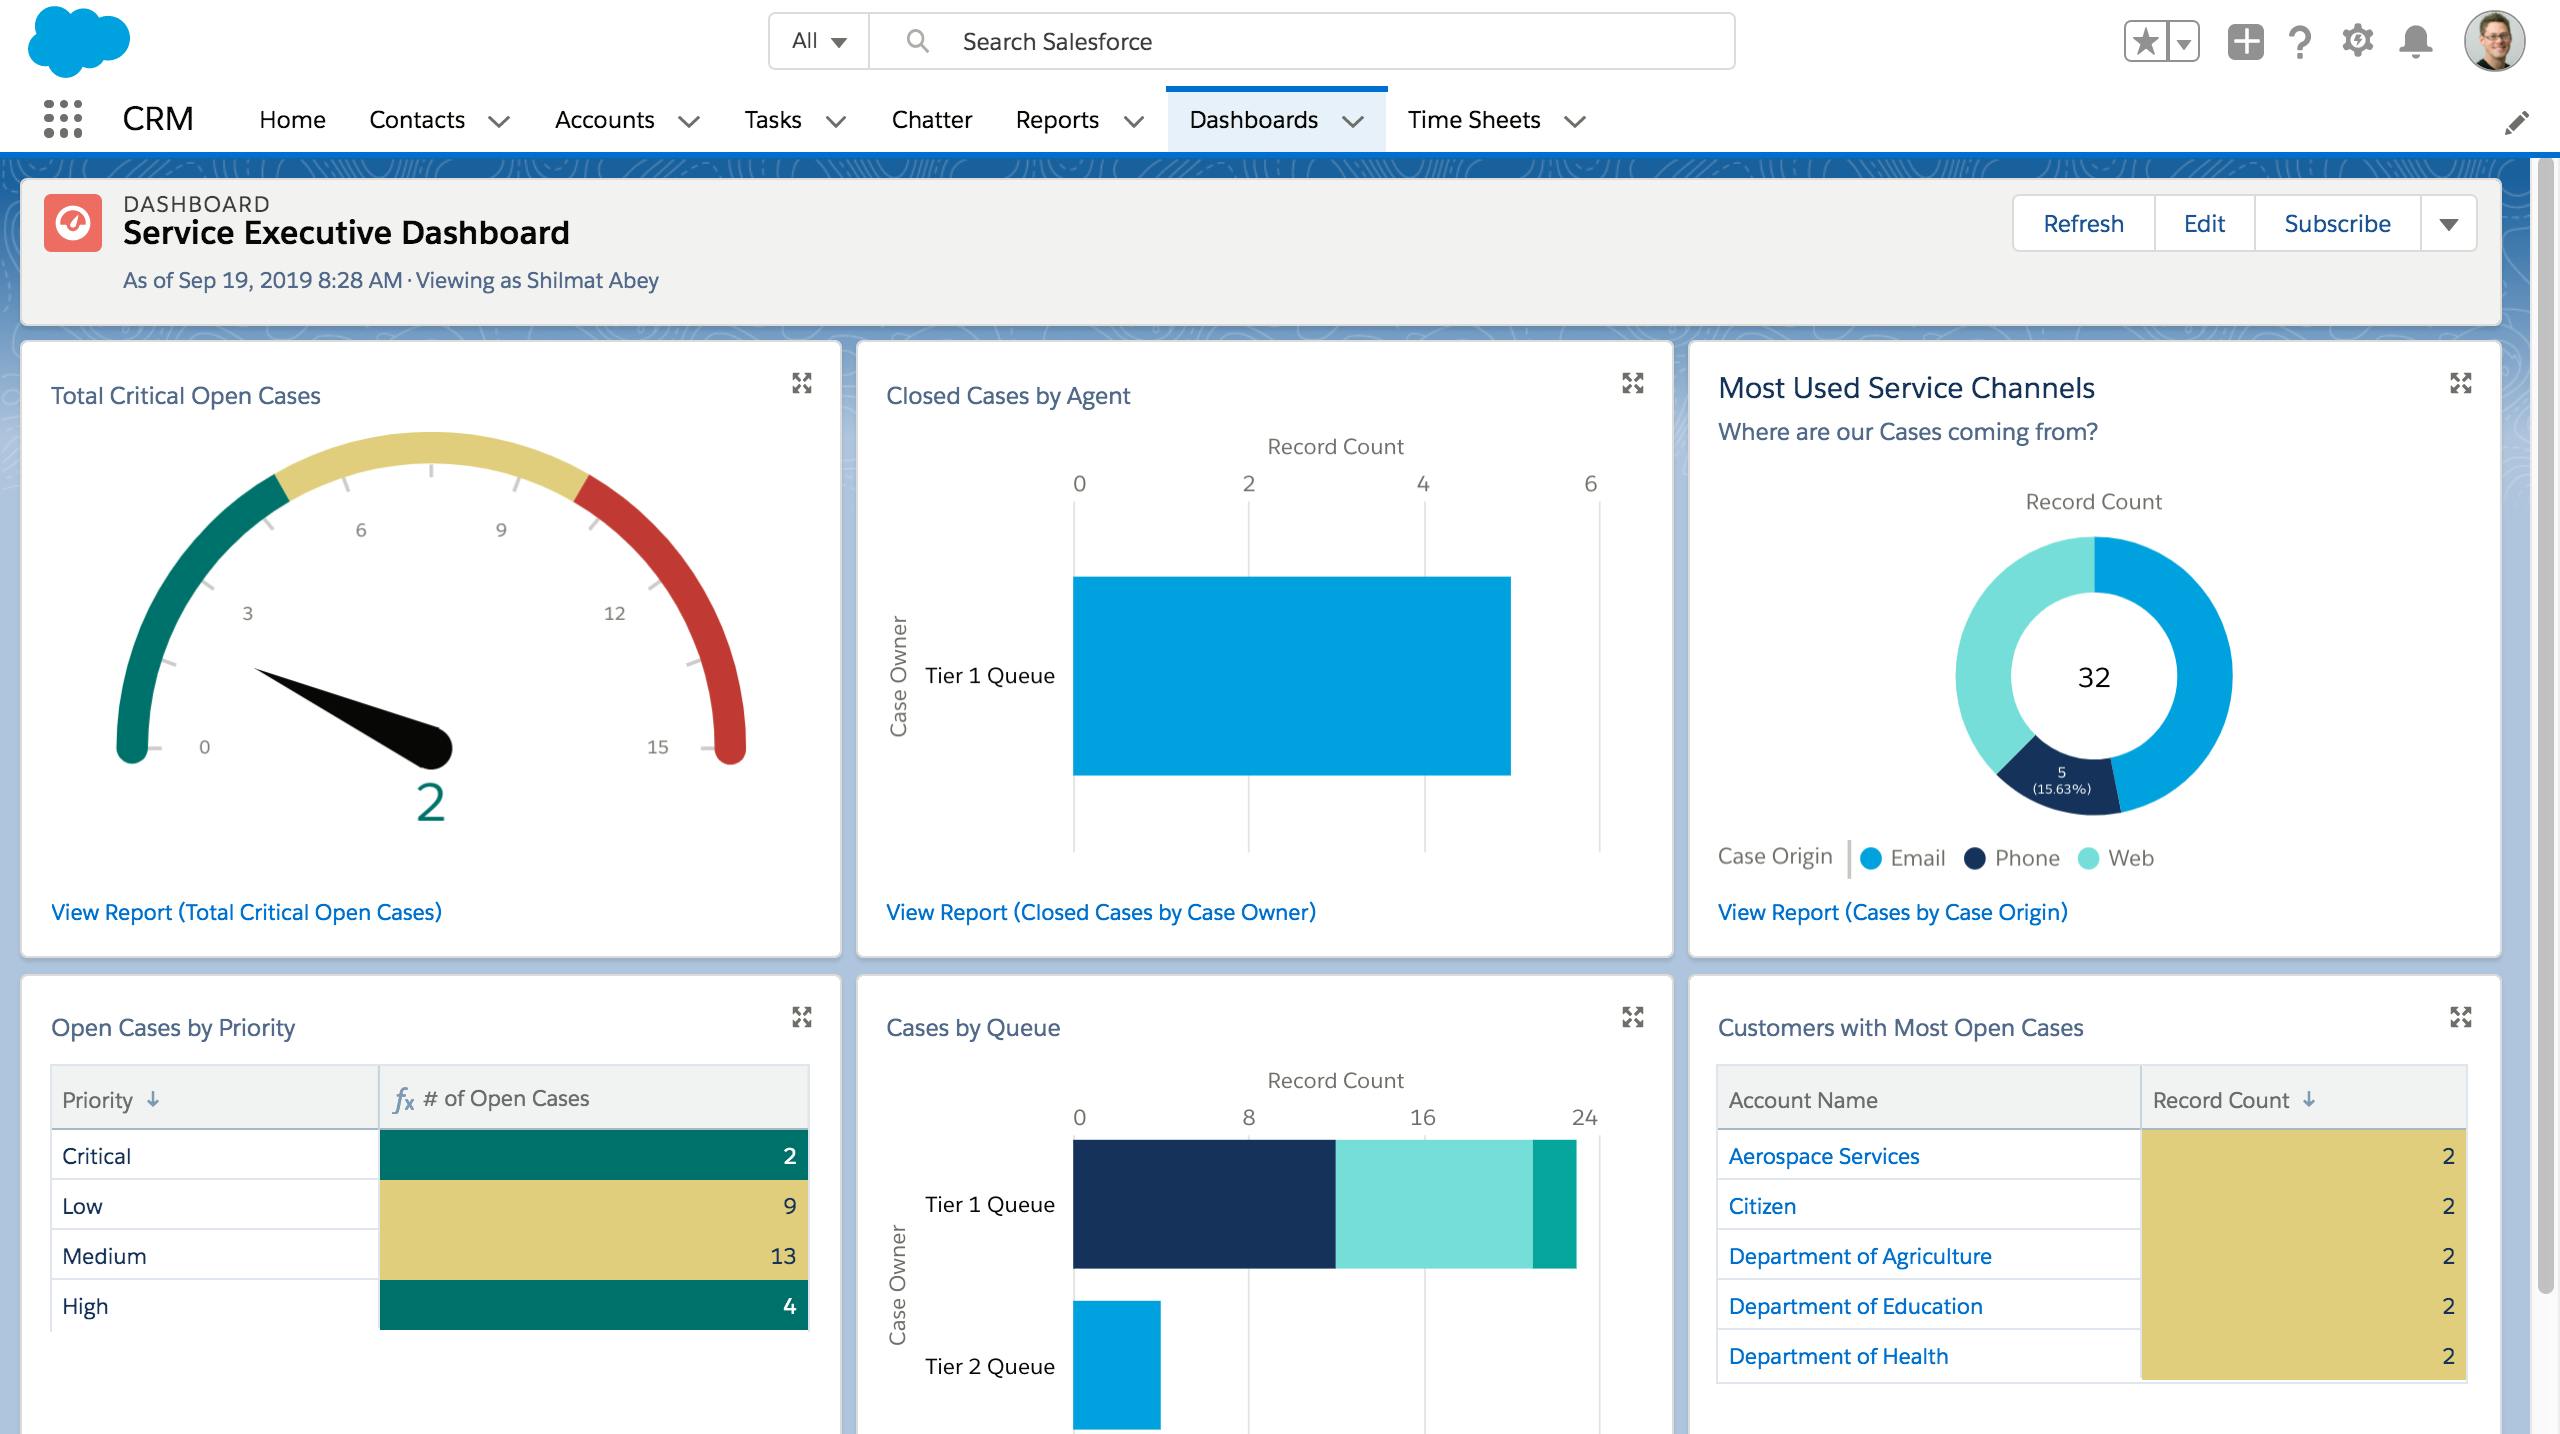Click the Web legend color dot

(x=2088, y=858)
